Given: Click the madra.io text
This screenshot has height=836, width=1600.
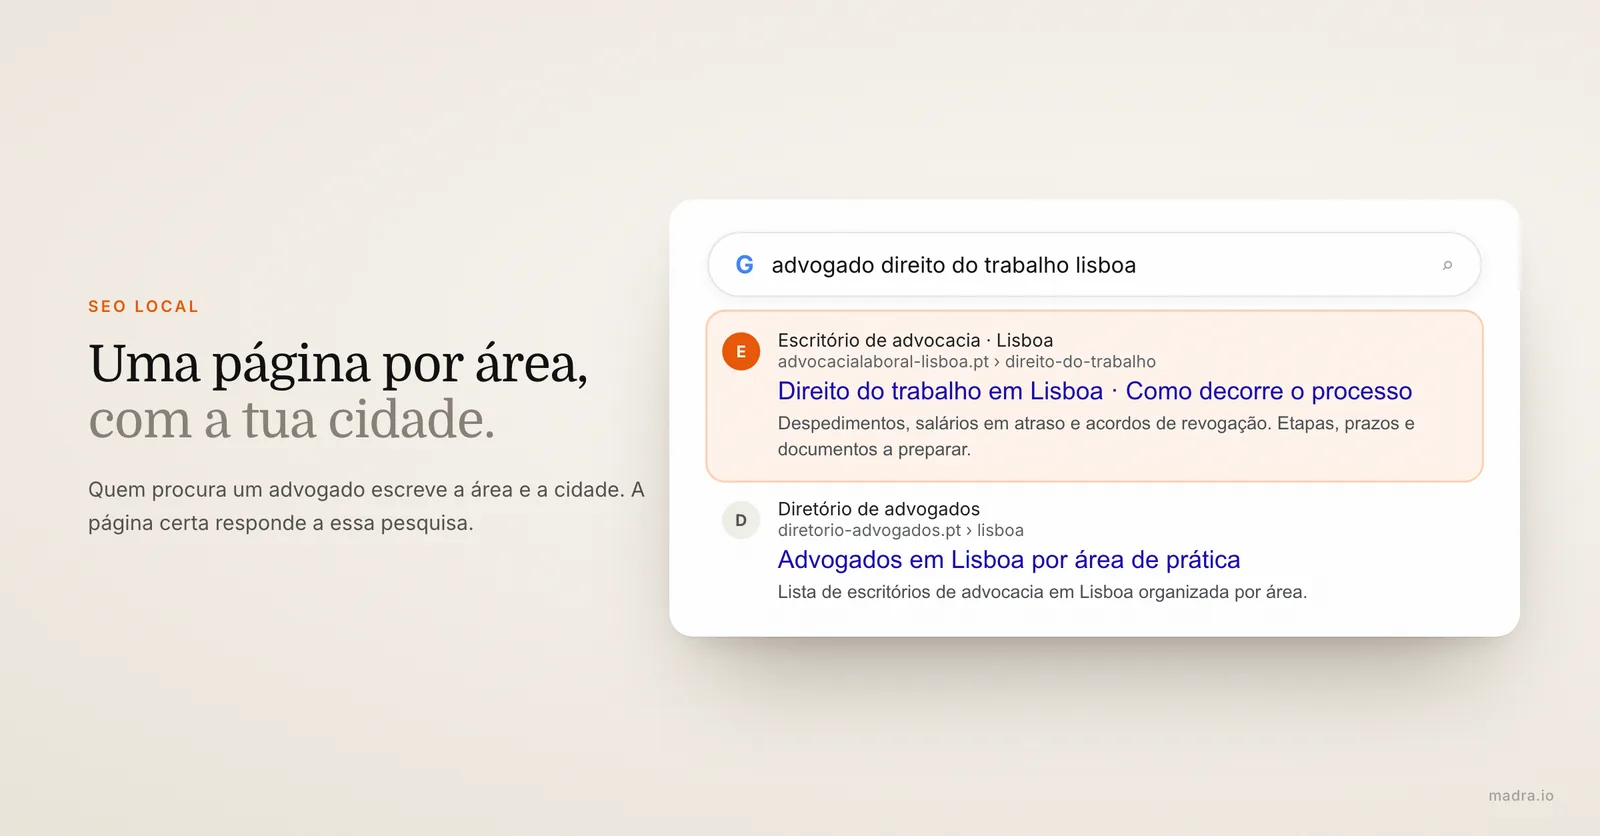Looking at the screenshot, I should [x=1521, y=796].
